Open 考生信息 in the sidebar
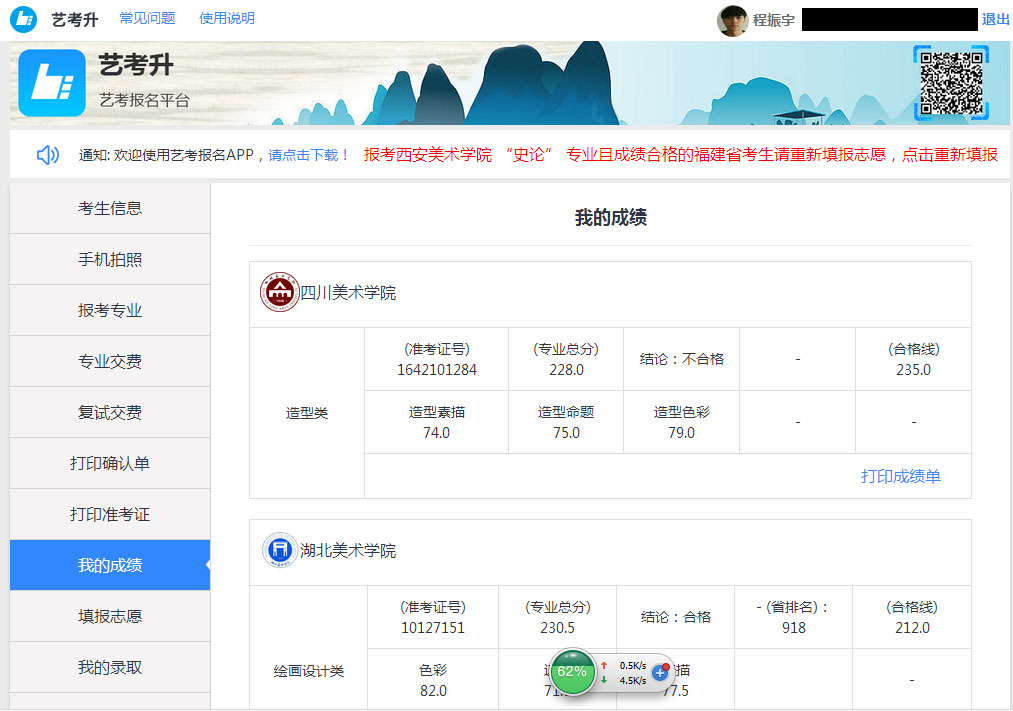Image resolution: width=1013 pixels, height=711 pixels. [x=110, y=208]
